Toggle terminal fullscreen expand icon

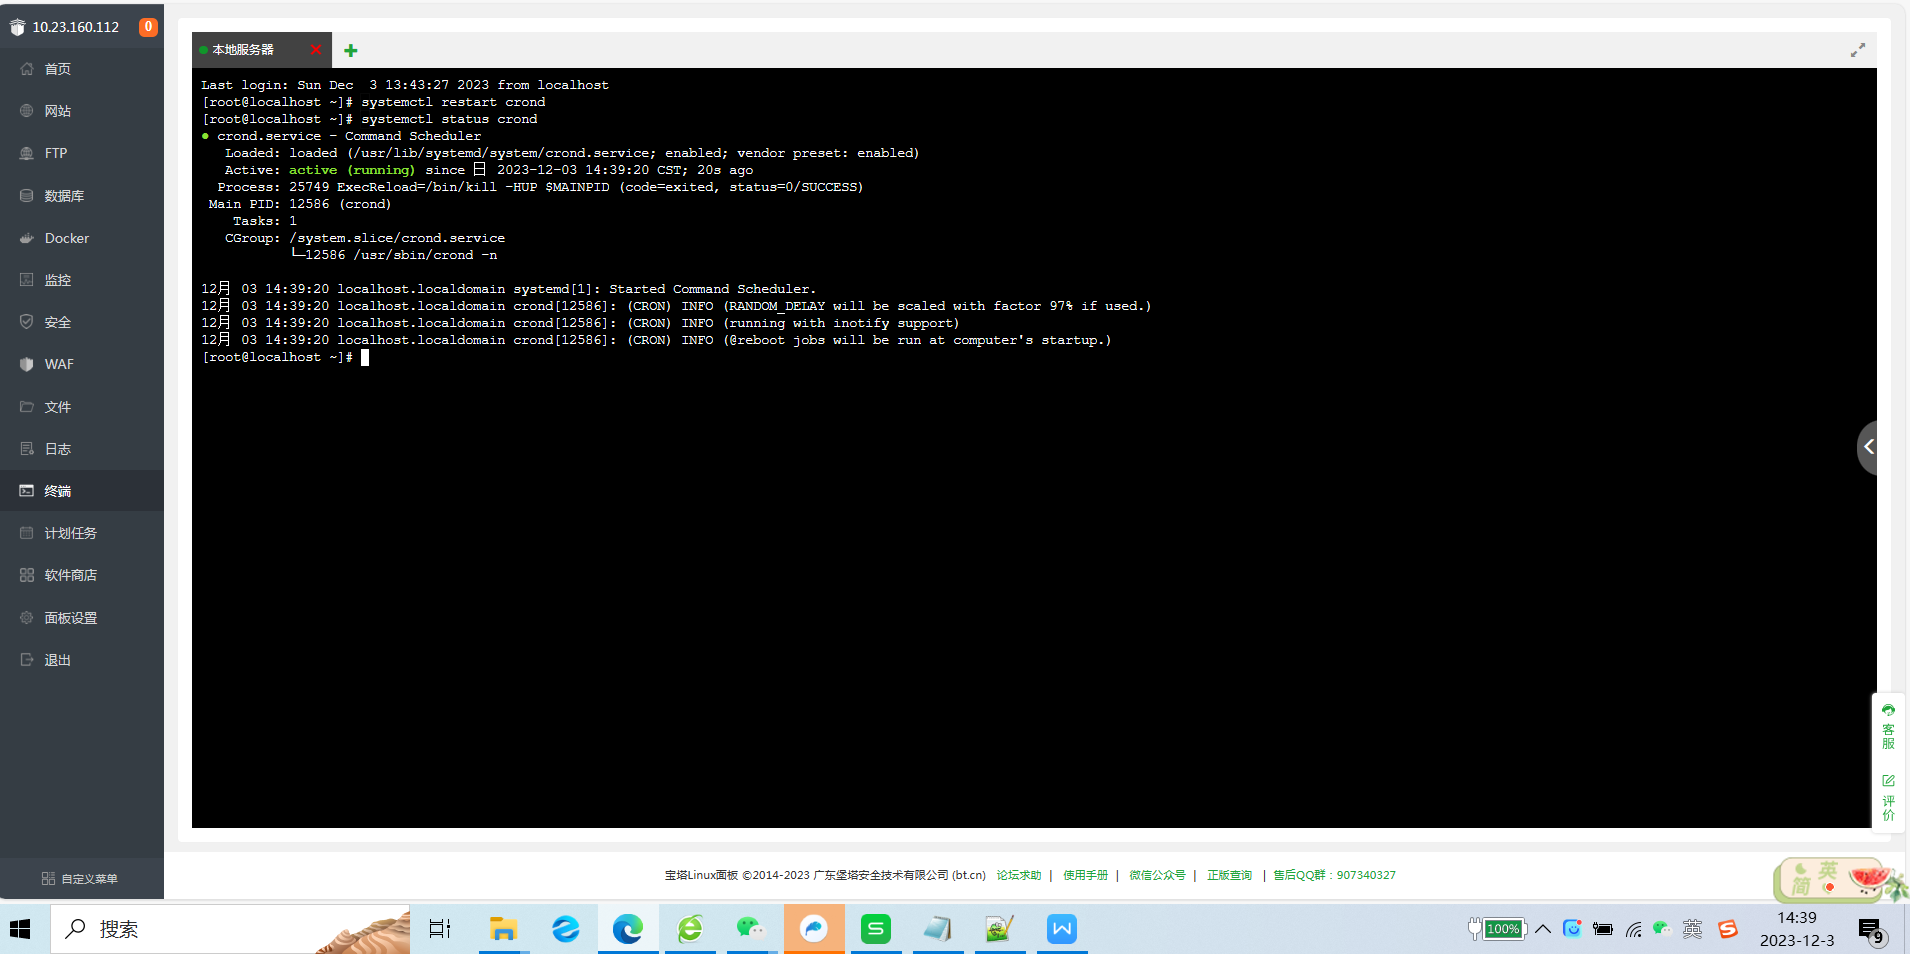[1858, 50]
